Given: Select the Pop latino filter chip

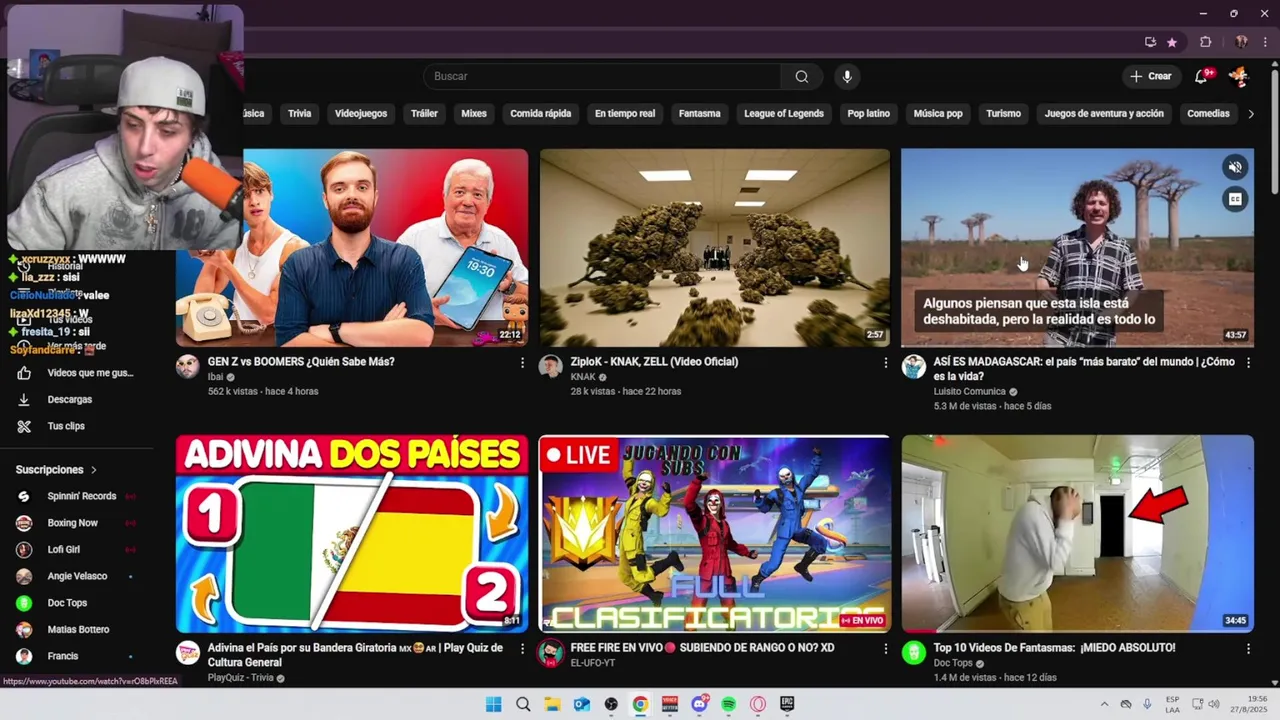Looking at the screenshot, I should 869,114.
